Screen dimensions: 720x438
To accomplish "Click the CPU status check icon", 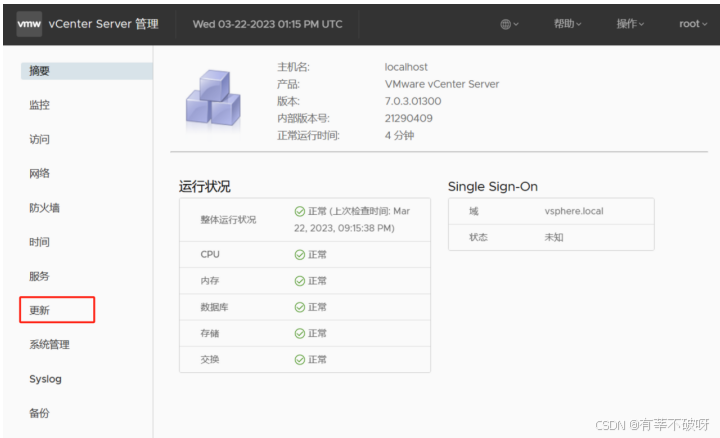I will [x=300, y=255].
